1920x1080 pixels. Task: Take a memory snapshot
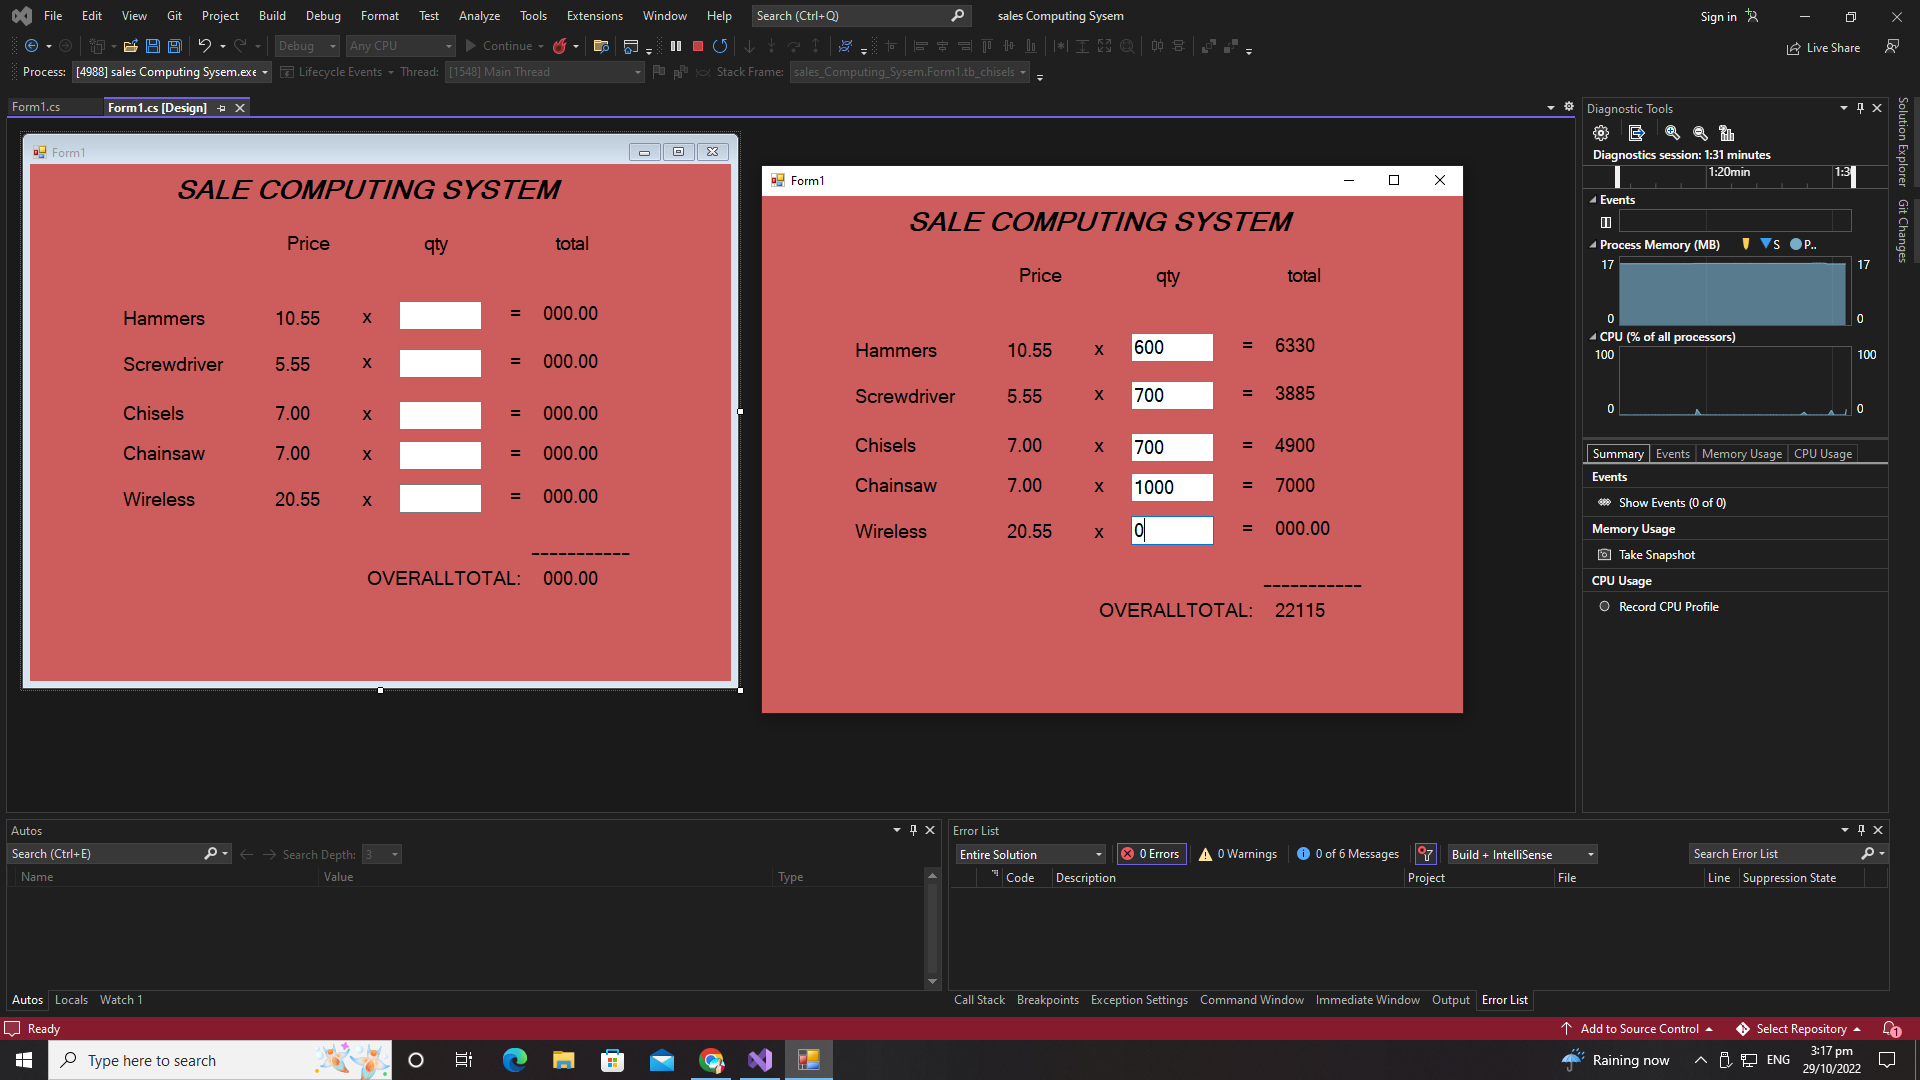click(1656, 555)
